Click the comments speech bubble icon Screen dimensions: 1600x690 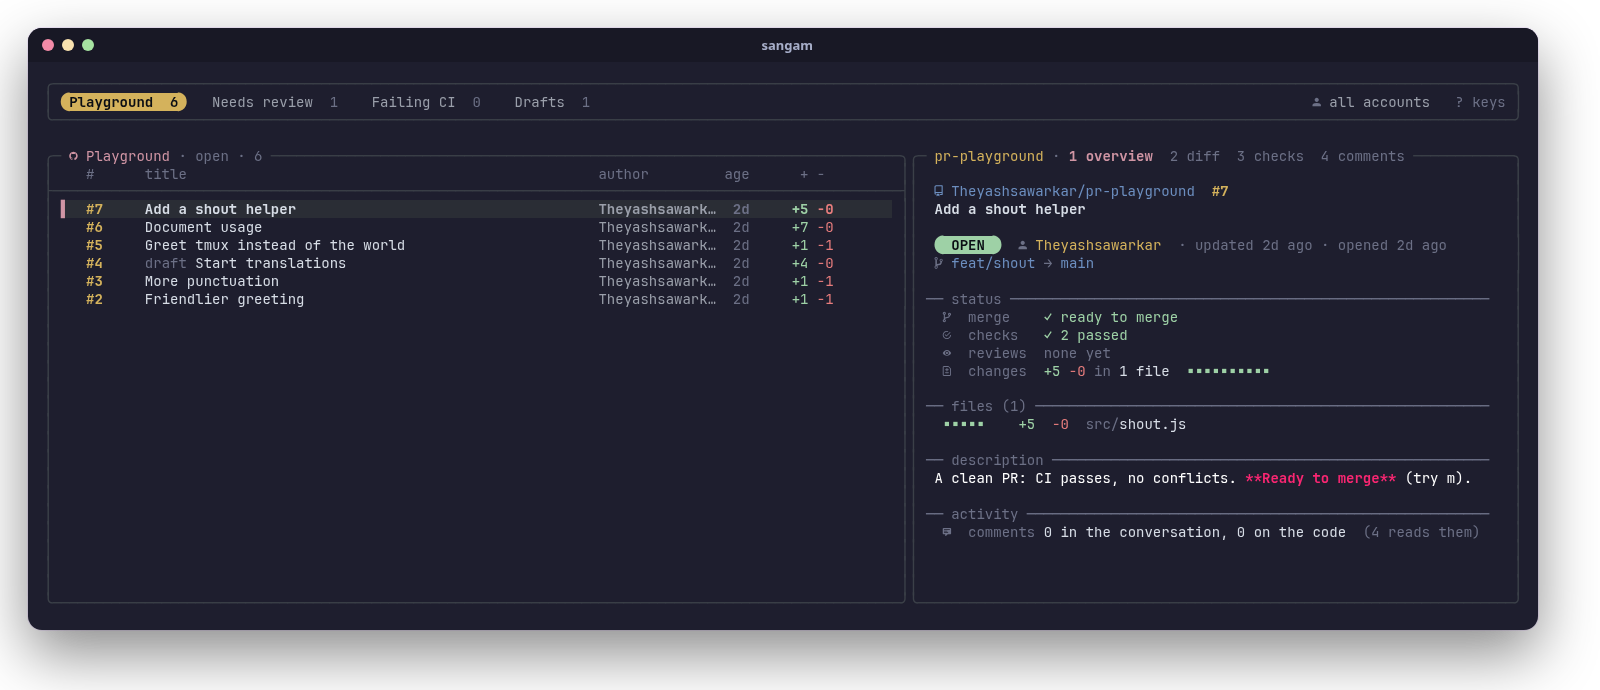pyautogui.click(x=947, y=532)
